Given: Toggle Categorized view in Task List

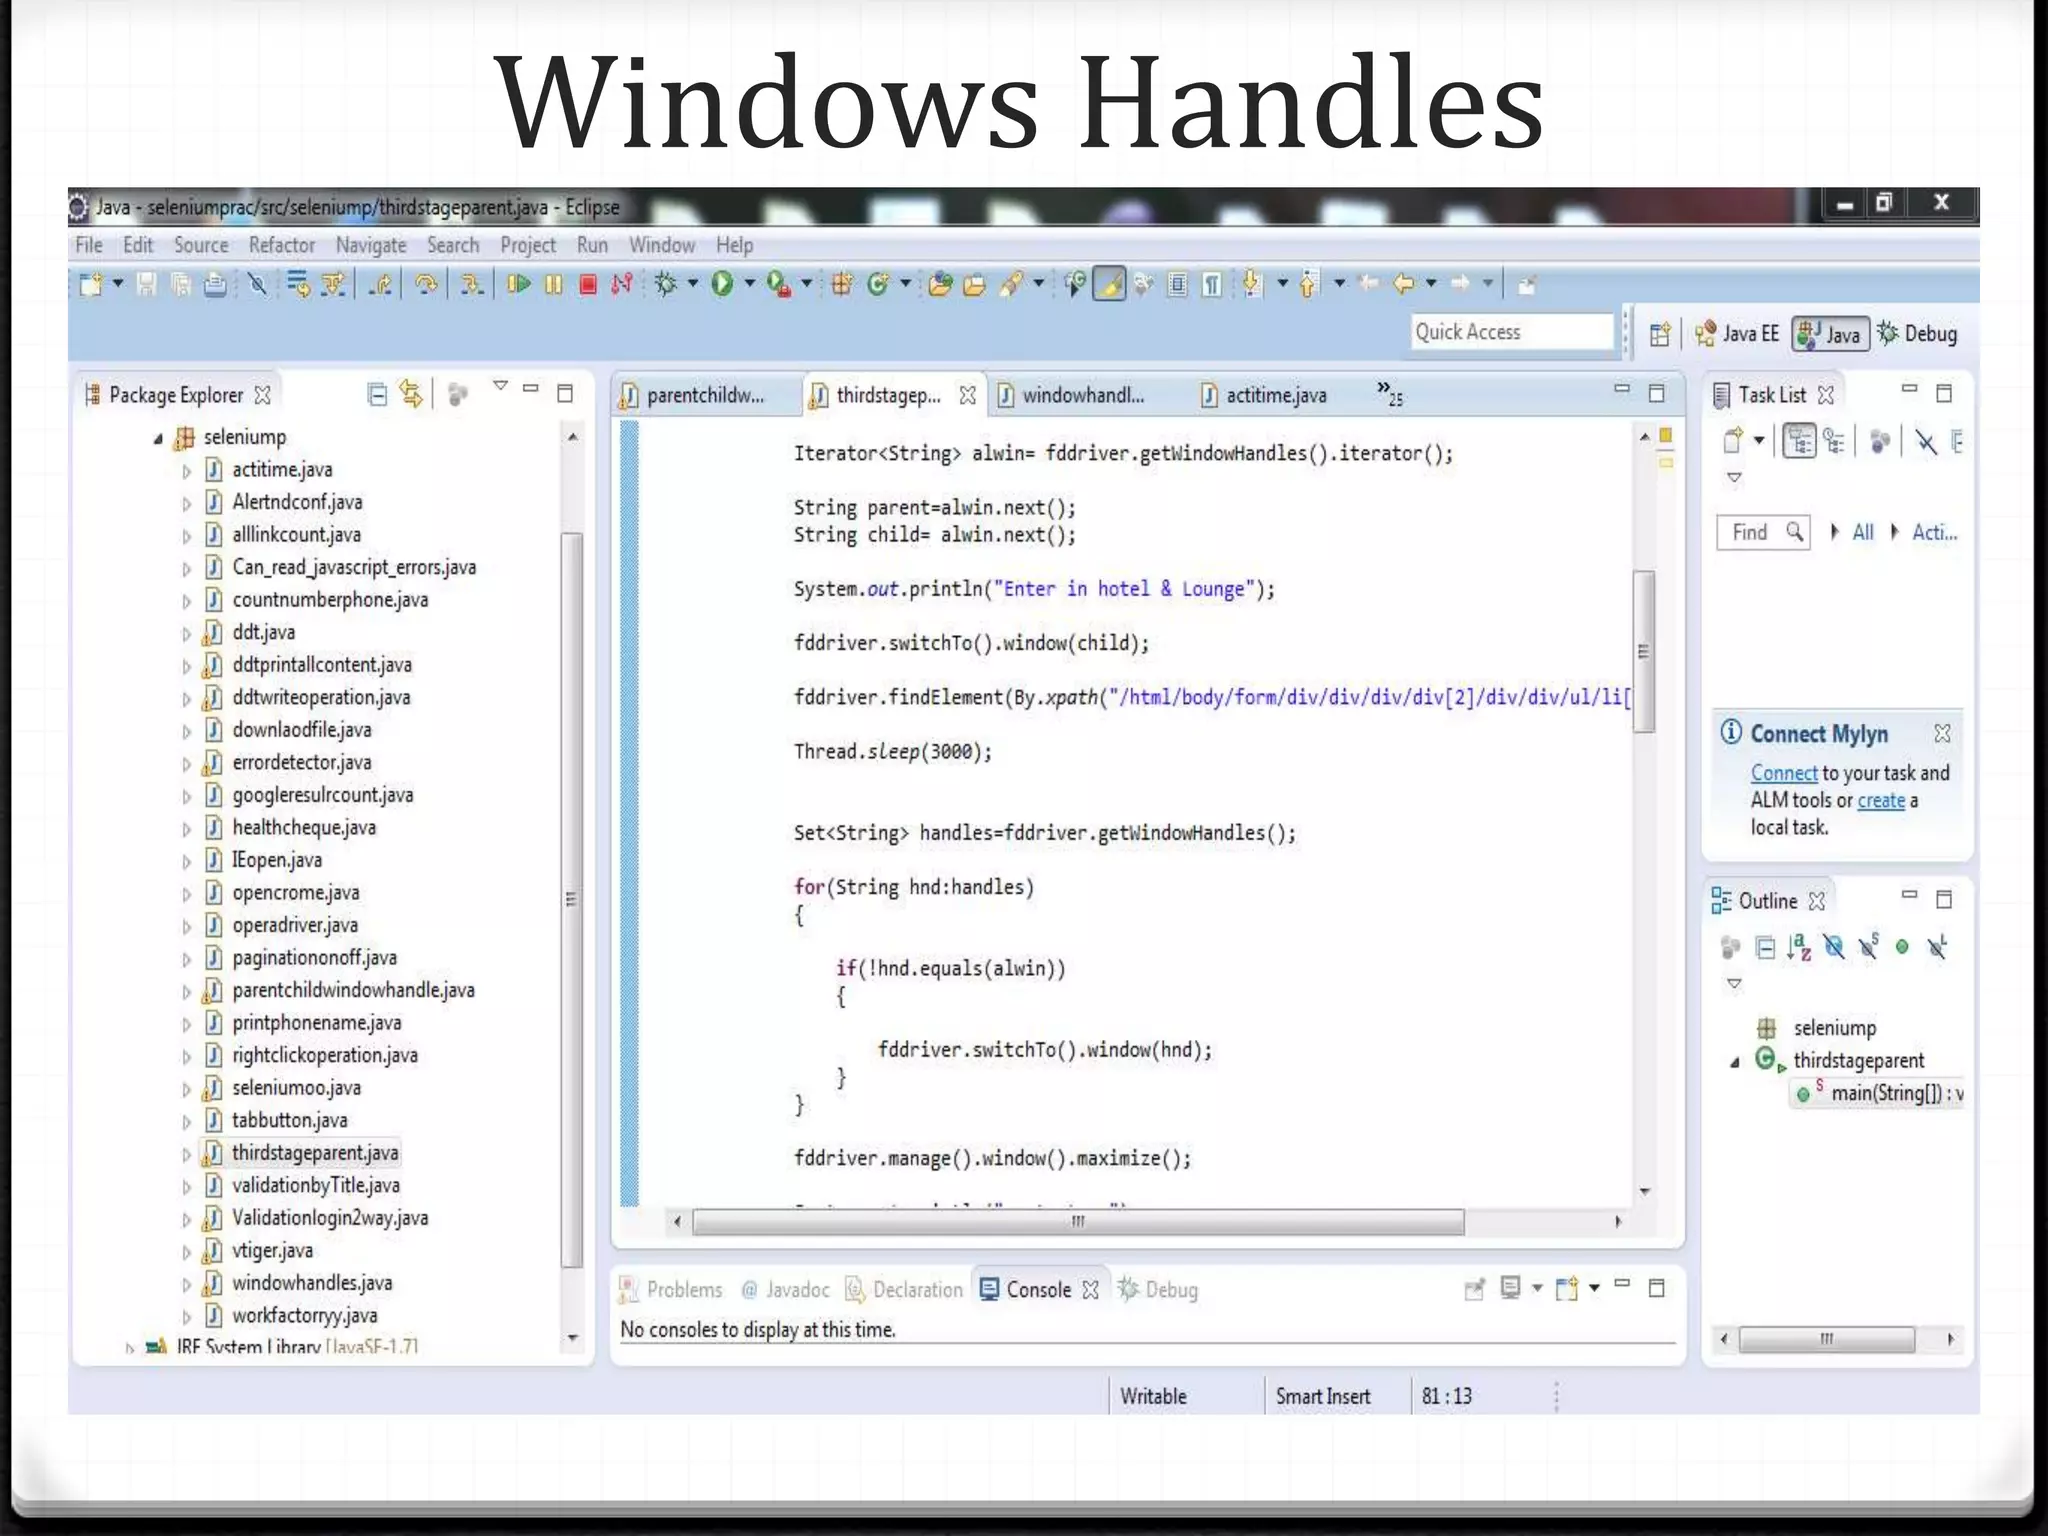Looking at the screenshot, I should point(1799,441).
